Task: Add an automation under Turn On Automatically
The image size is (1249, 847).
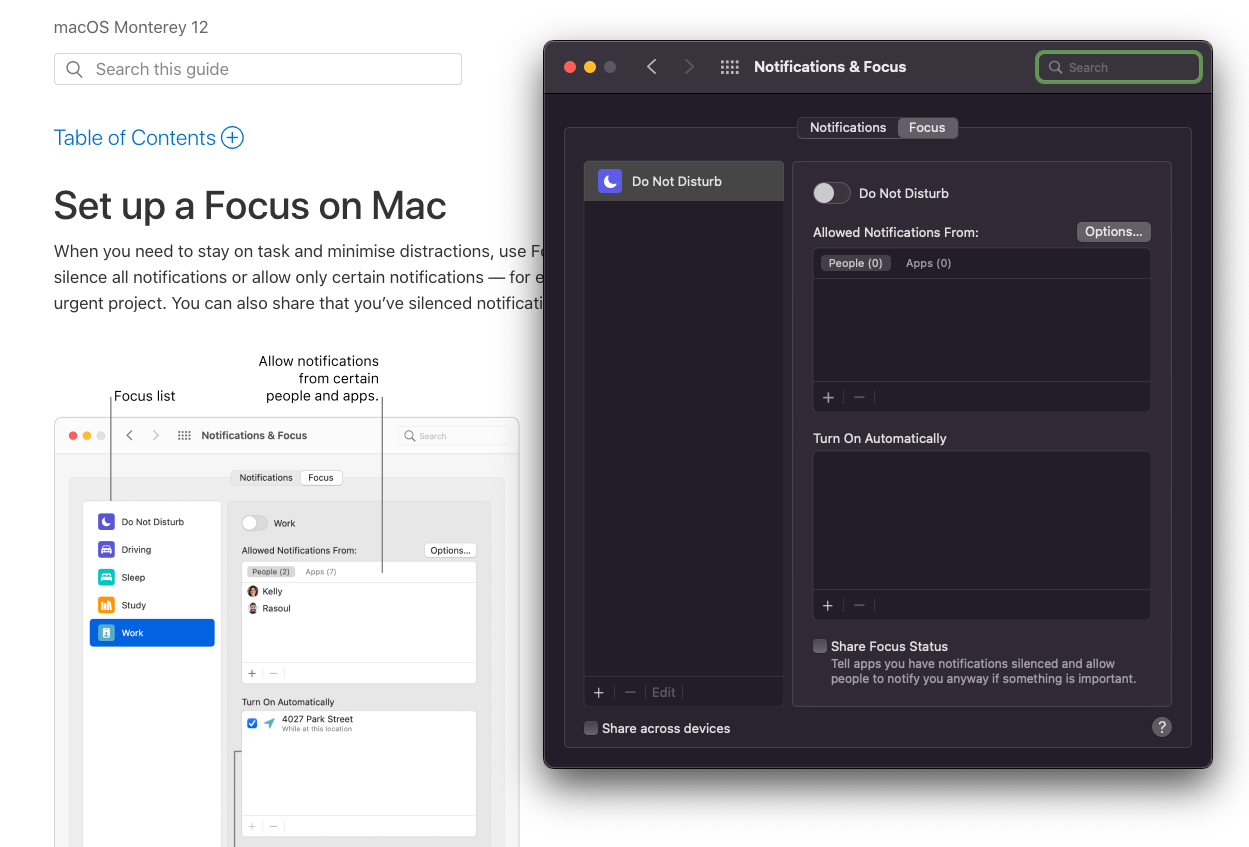Action: (x=828, y=606)
